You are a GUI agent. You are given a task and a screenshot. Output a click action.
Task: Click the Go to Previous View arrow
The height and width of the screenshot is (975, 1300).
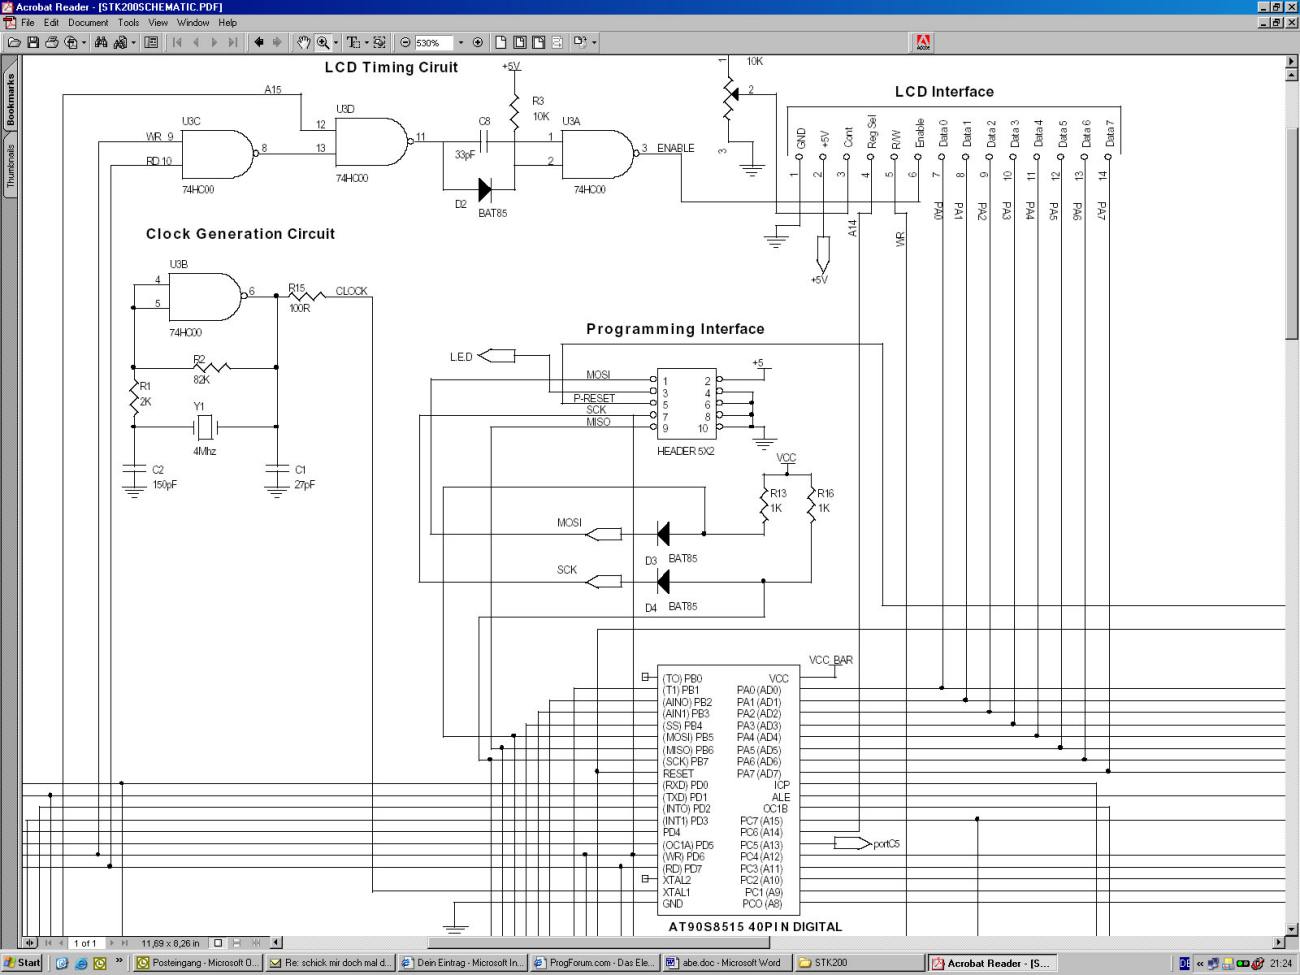(259, 42)
